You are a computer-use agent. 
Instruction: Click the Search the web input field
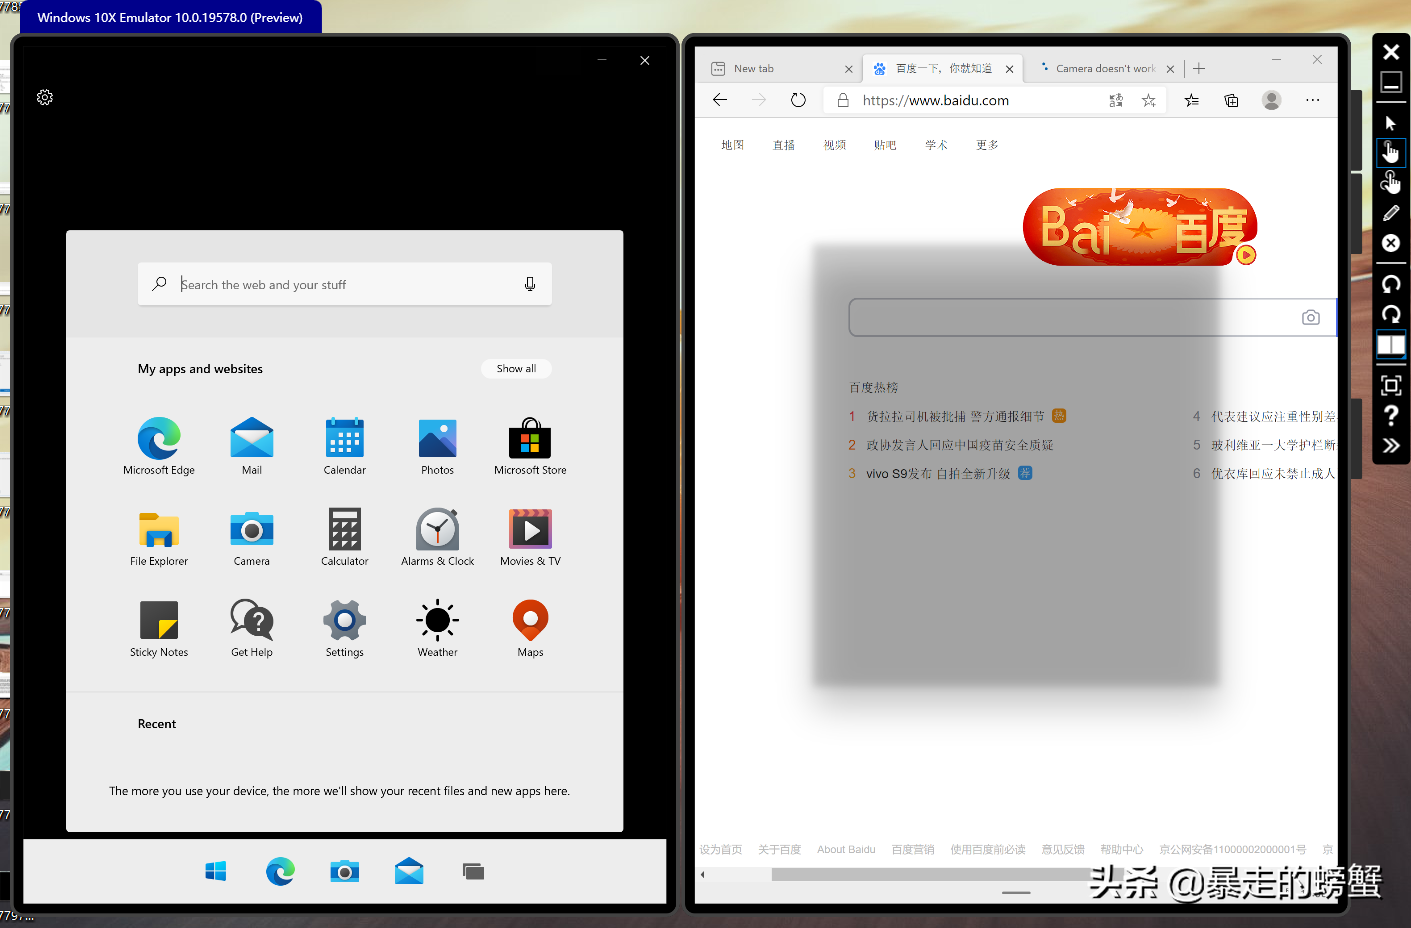pyautogui.click(x=345, y=284)
